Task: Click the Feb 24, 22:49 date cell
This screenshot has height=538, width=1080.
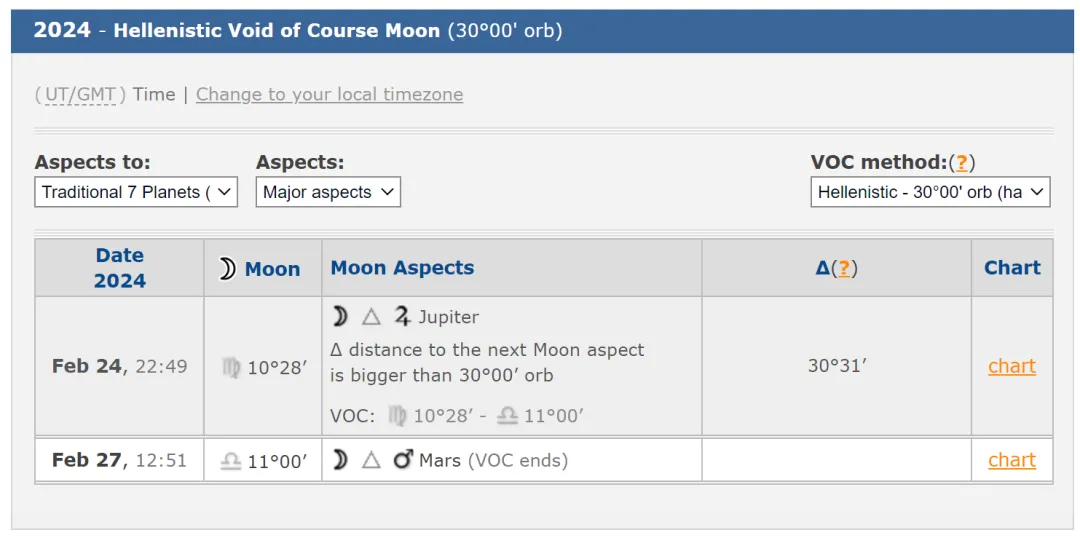Action: pos(119,366)
